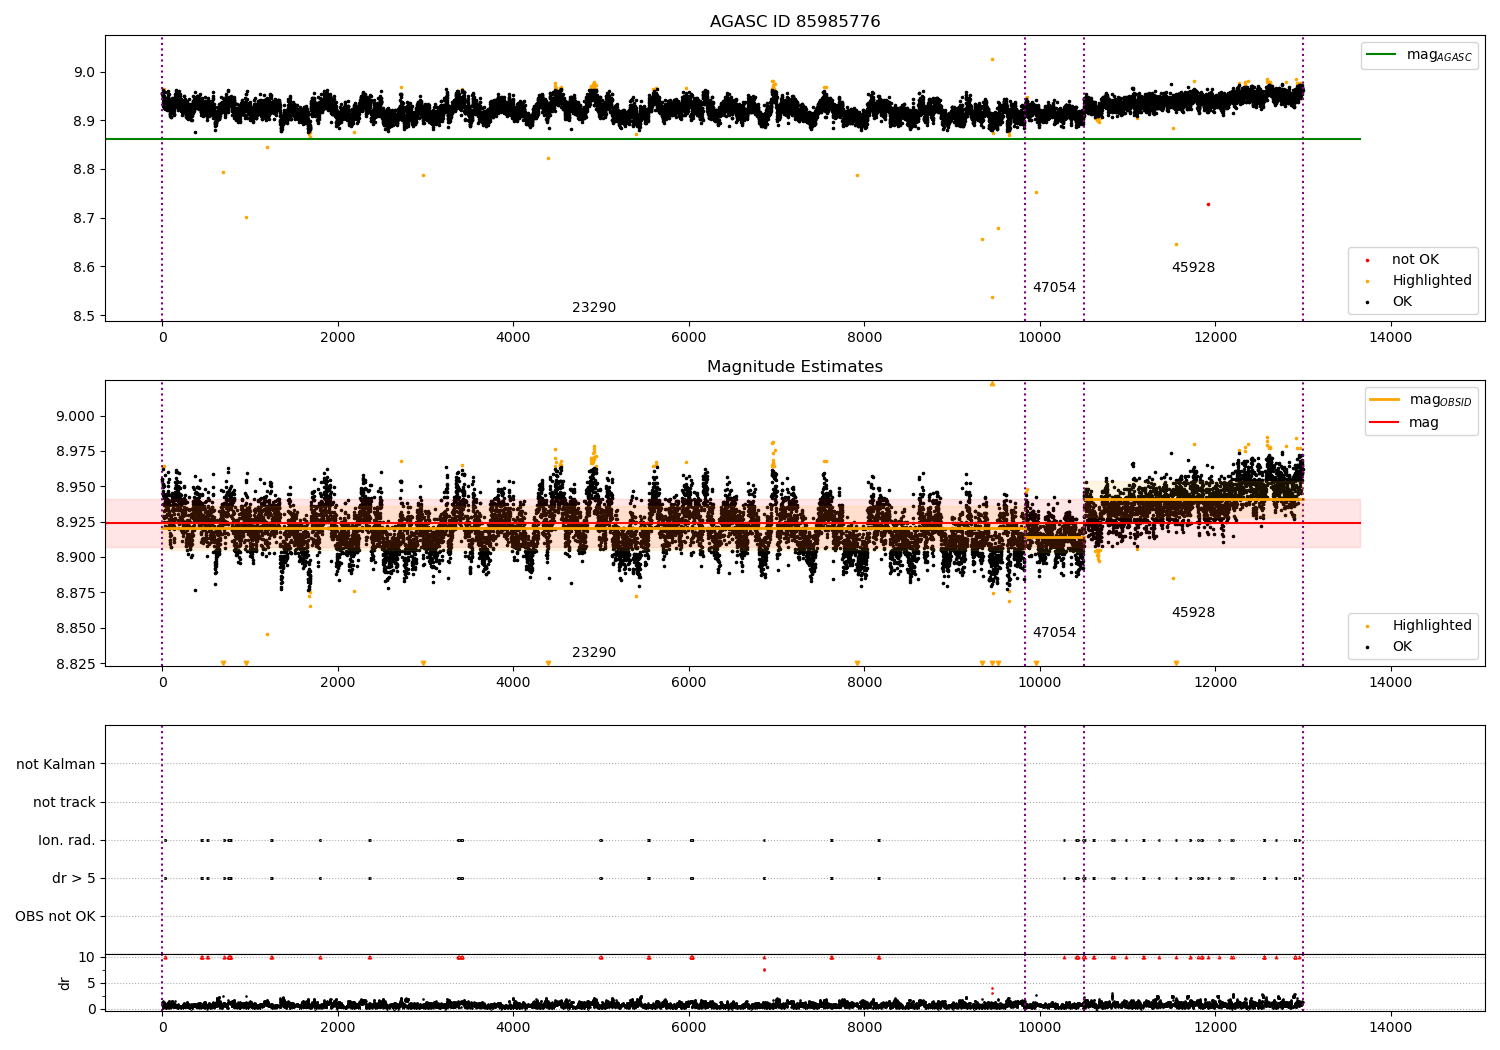Image resolution: width=1500 pixels, height=1050 pixels.
Task: Click OBSID annotation 23290 in AGASC ID plot
Action: (x=594, y=308)
